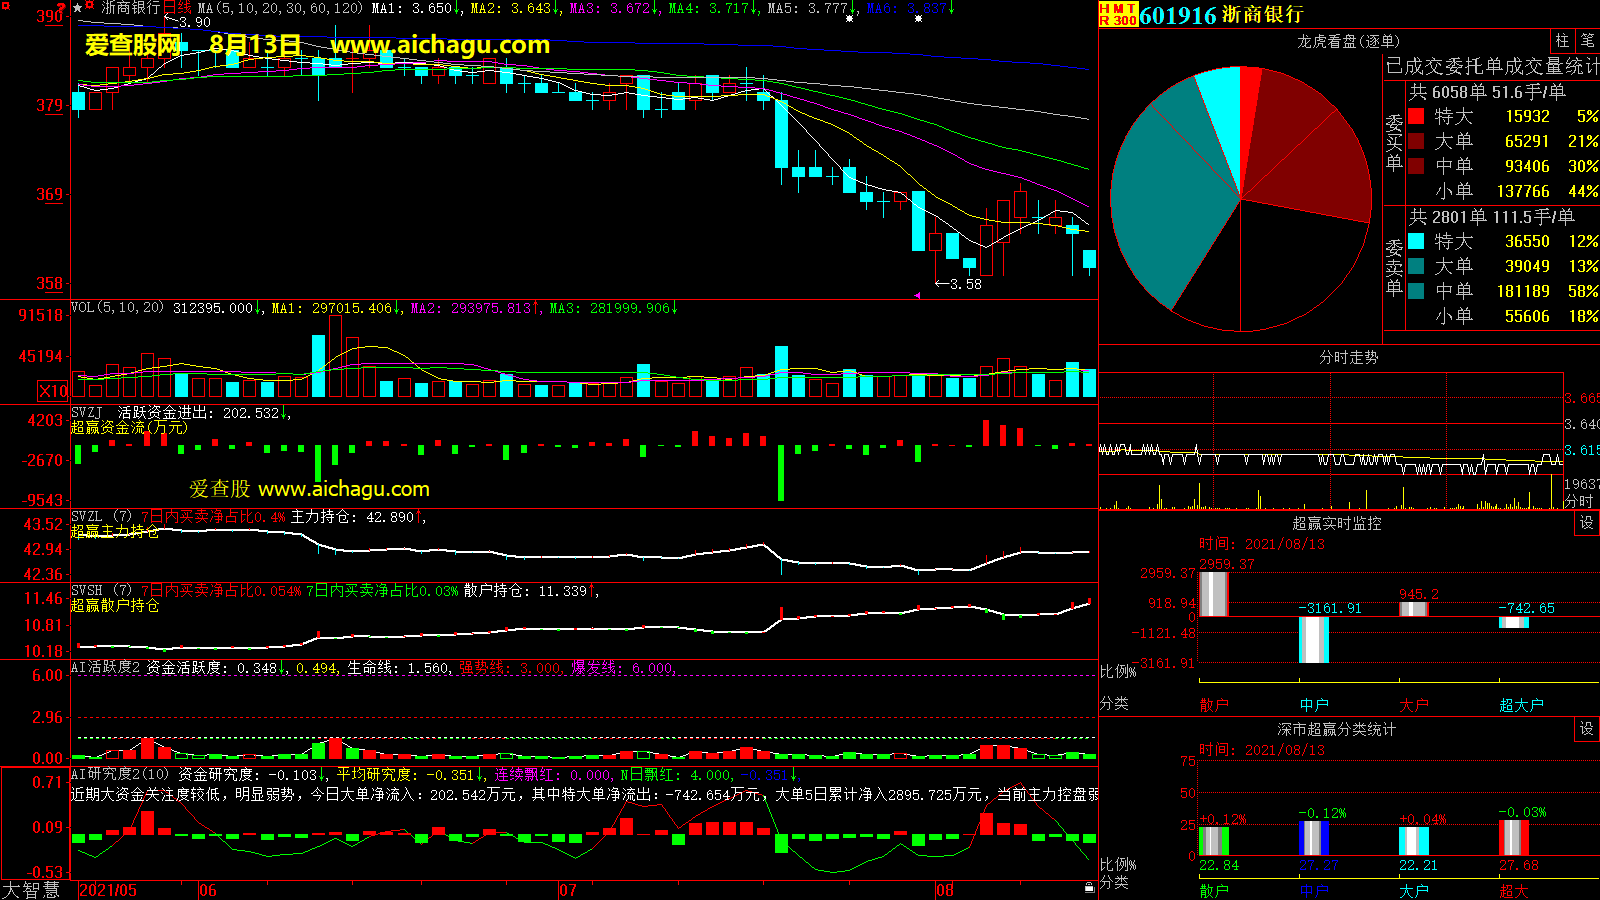This screenshot has height=900, width=1600.
Task: Switch pie view to 柱 bar mode
Action: 1562,41
